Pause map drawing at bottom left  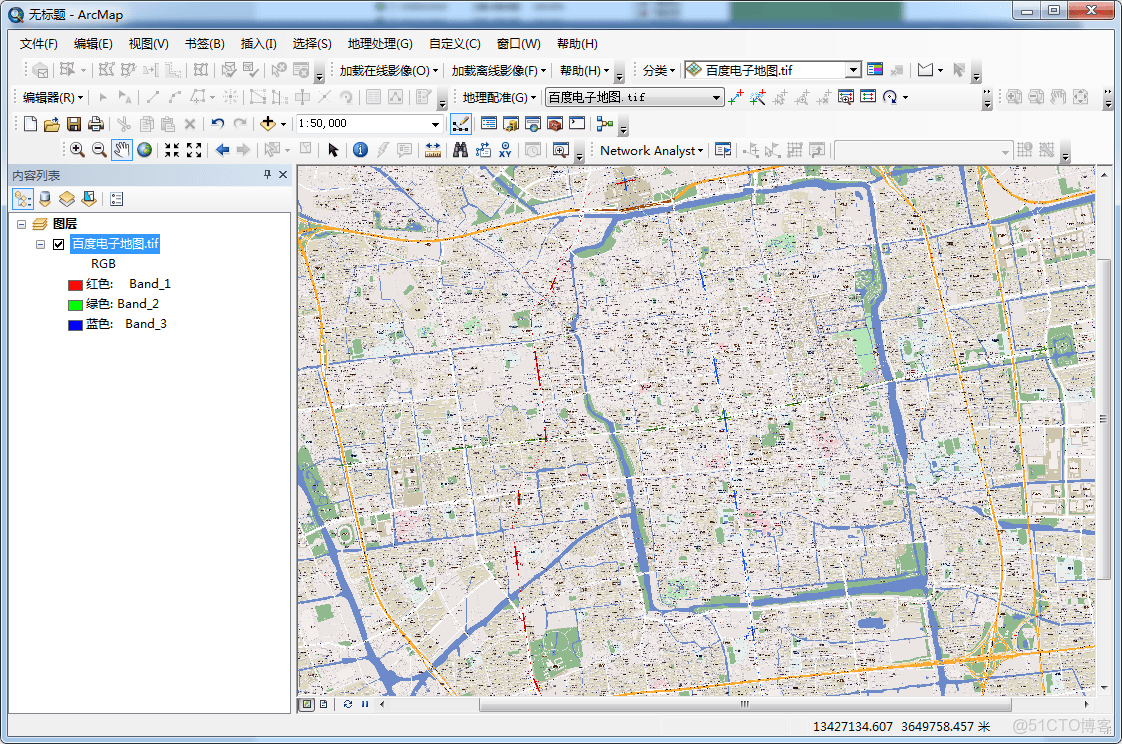(364, 703)
